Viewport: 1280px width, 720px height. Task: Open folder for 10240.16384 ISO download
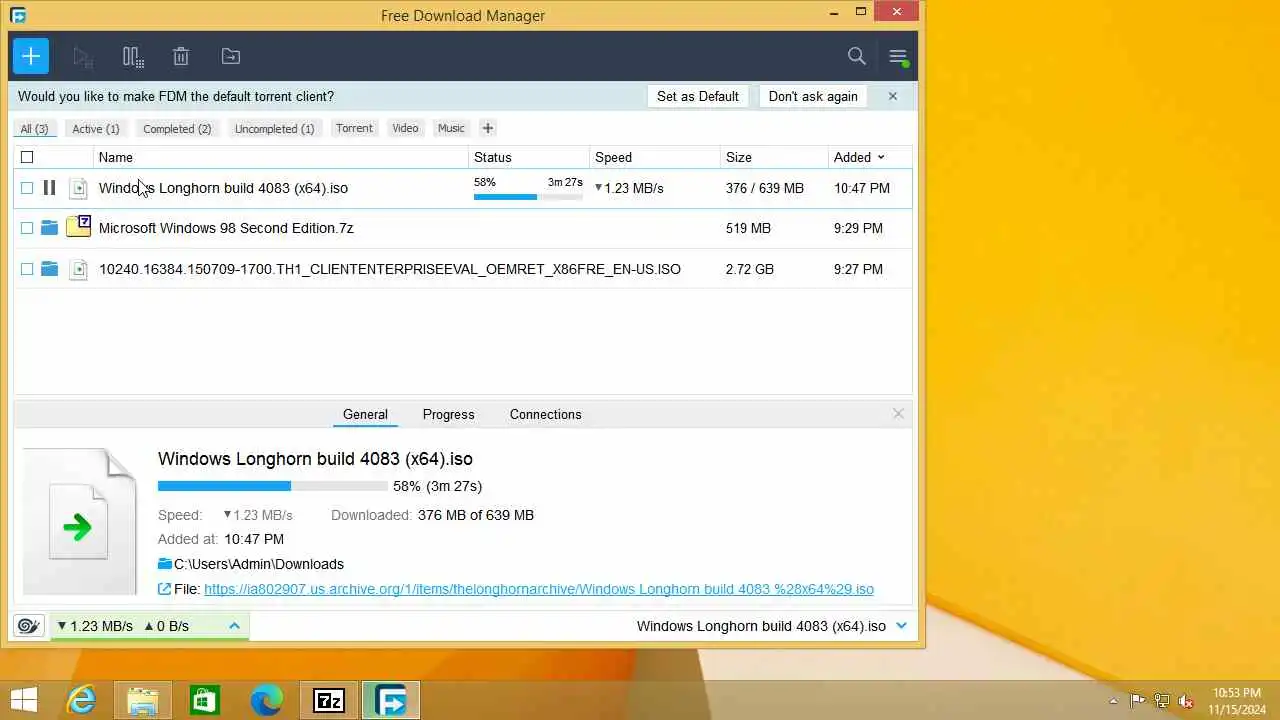[49, 269]
